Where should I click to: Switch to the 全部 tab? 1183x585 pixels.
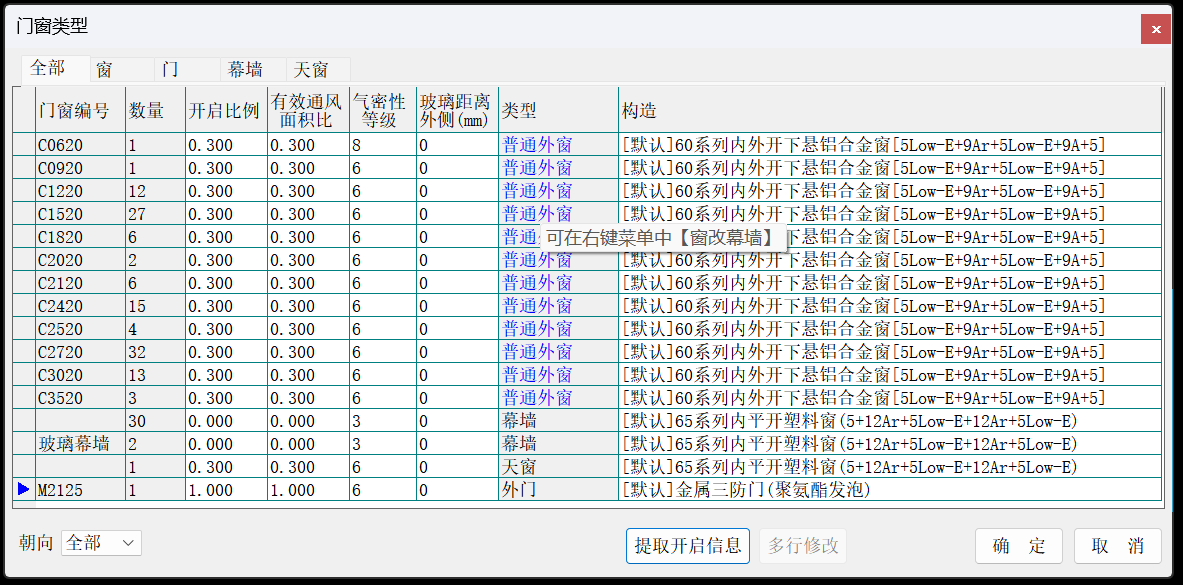tap(48, 69)
